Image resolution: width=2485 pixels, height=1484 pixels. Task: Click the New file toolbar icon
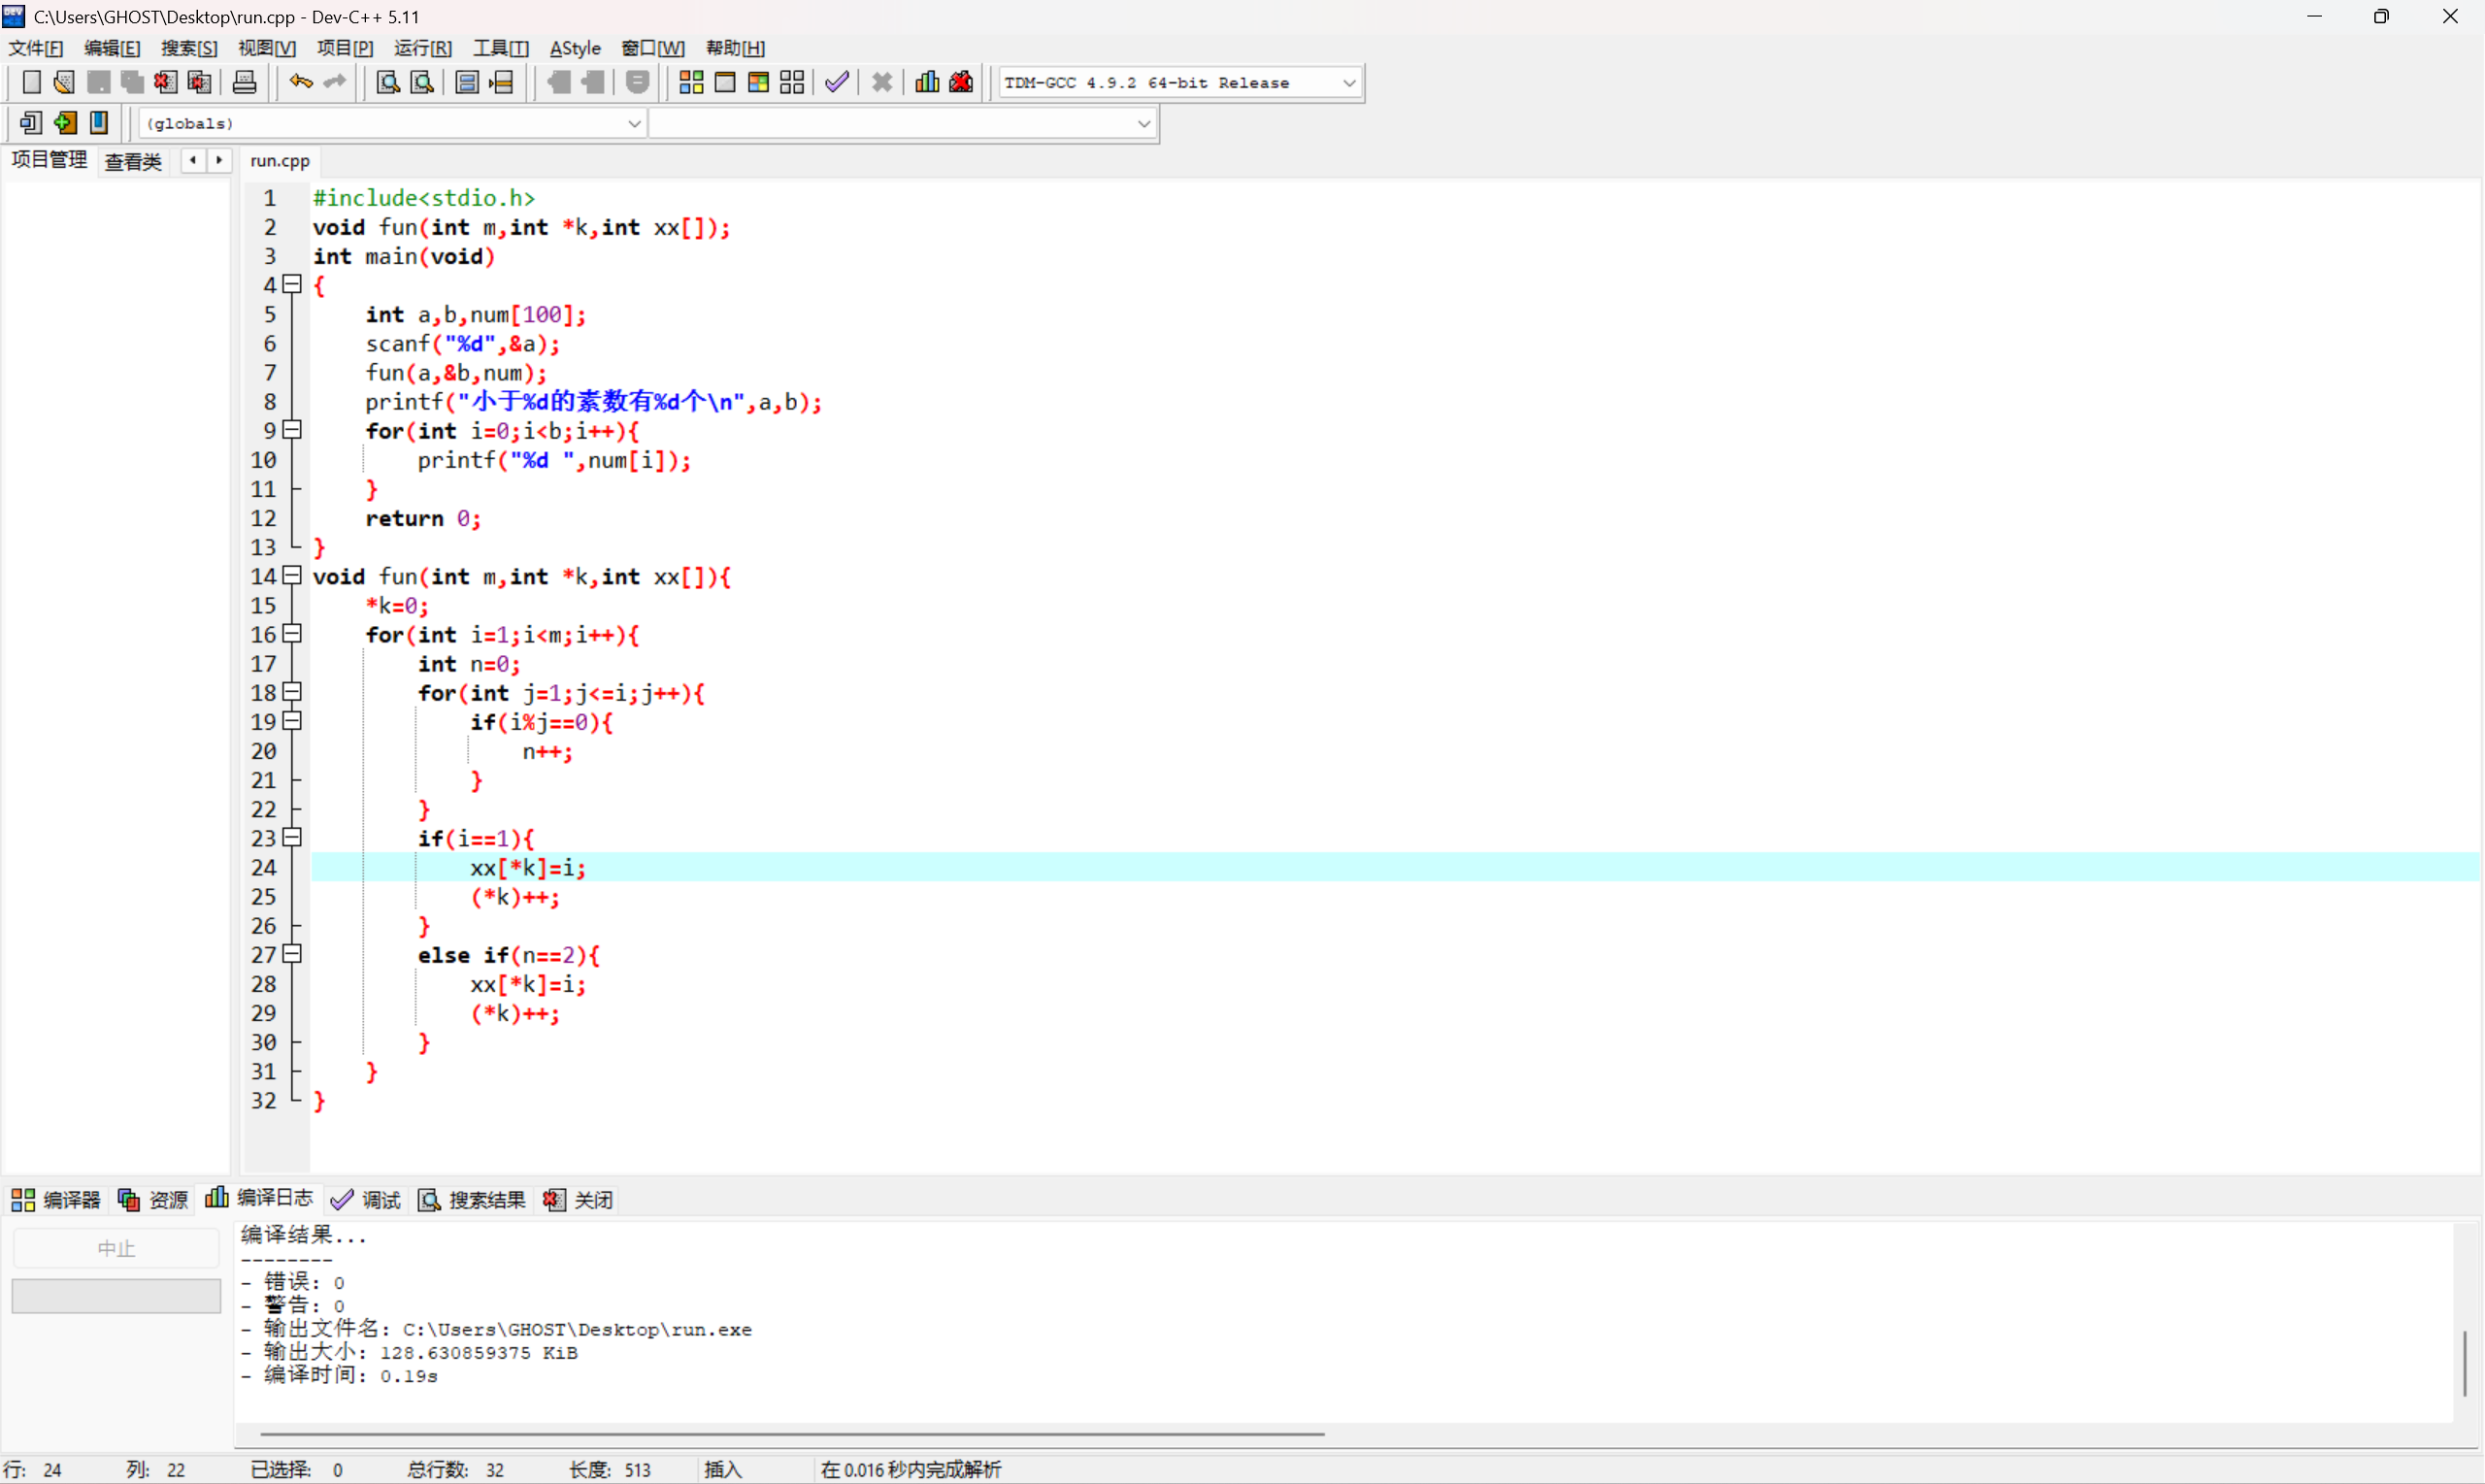coord(31,83)
